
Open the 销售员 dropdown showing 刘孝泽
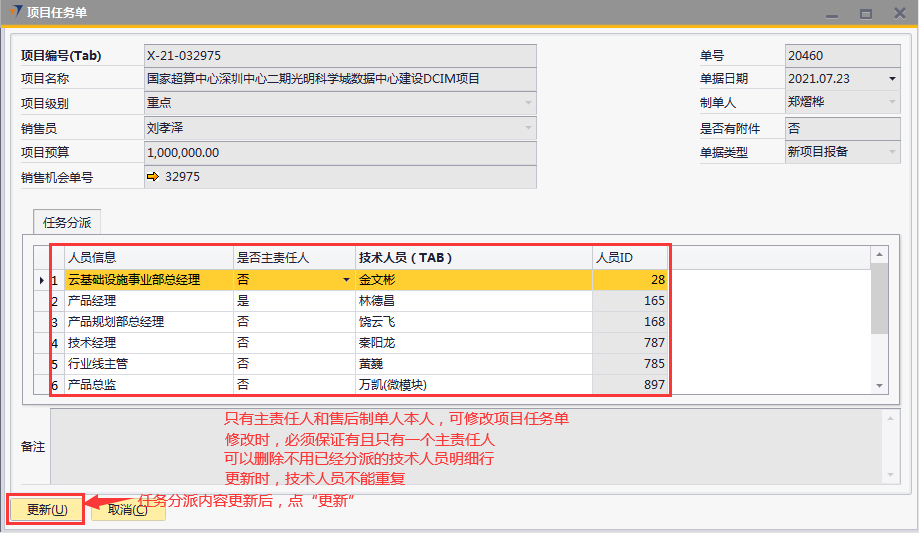coord(528,128)
